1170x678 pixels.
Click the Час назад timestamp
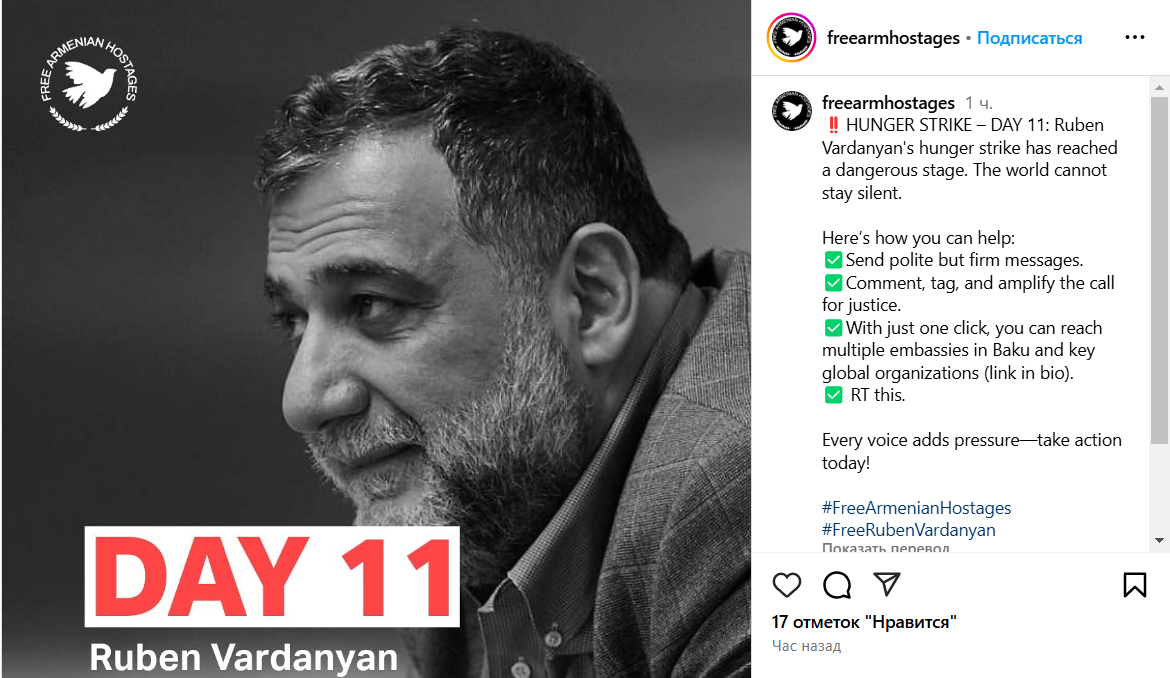[807, 646]
